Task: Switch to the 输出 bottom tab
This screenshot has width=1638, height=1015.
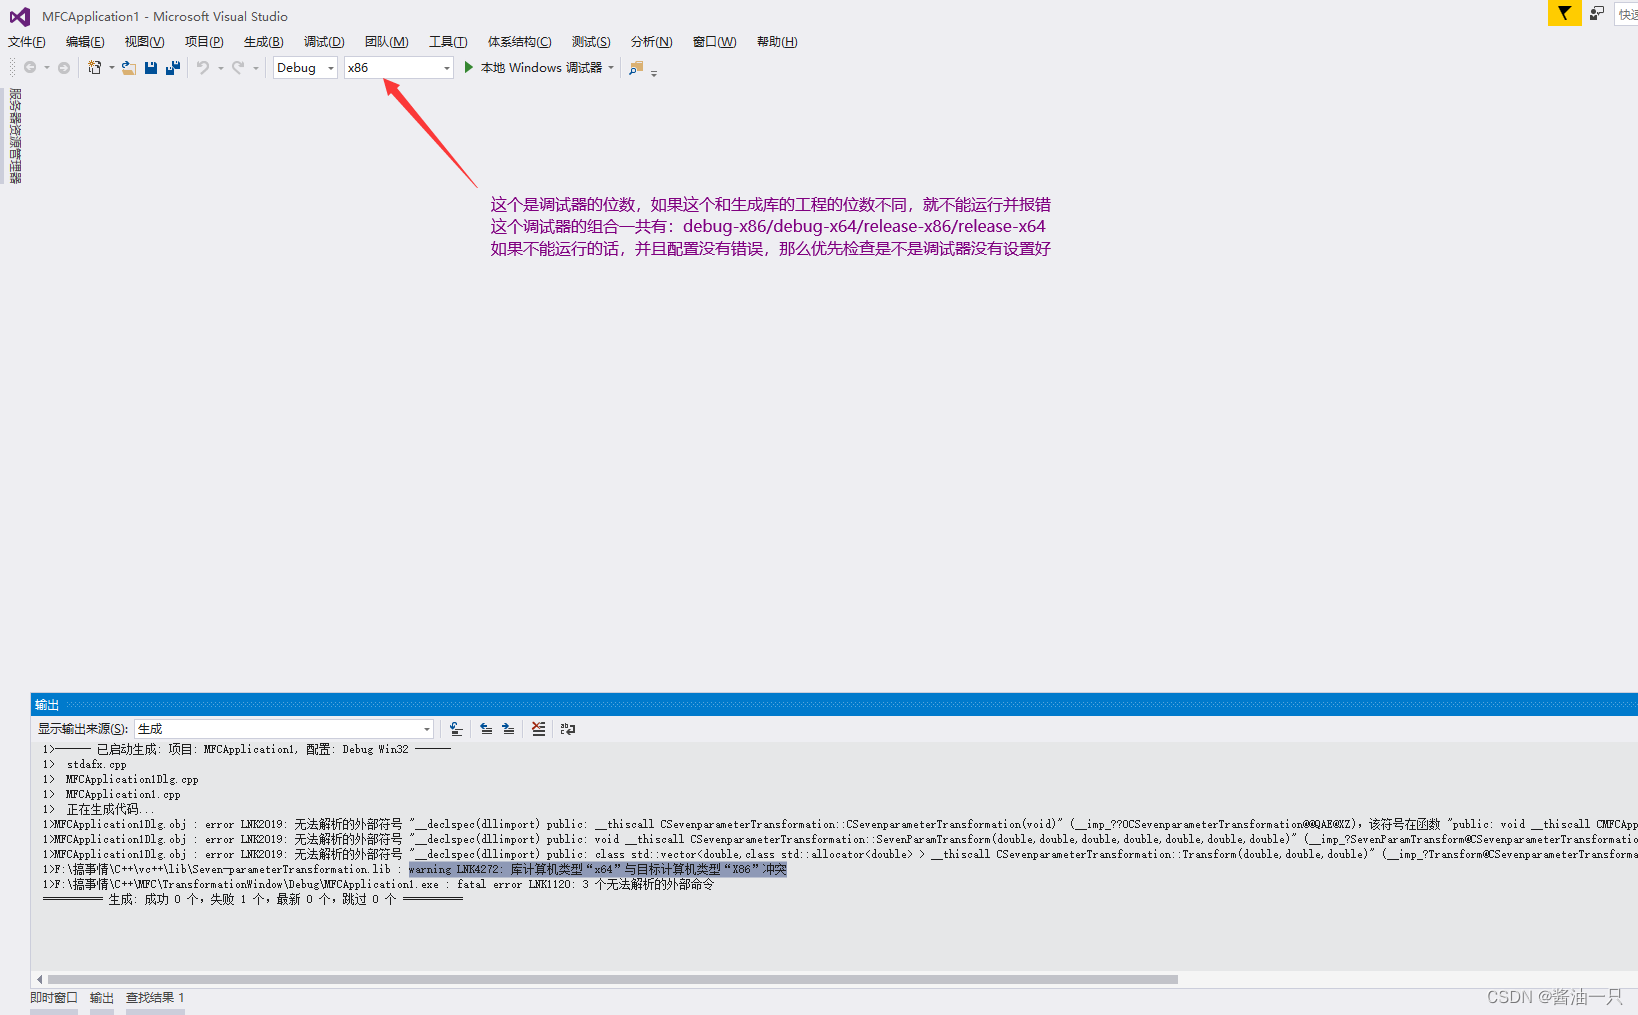Action: [102, 998]
